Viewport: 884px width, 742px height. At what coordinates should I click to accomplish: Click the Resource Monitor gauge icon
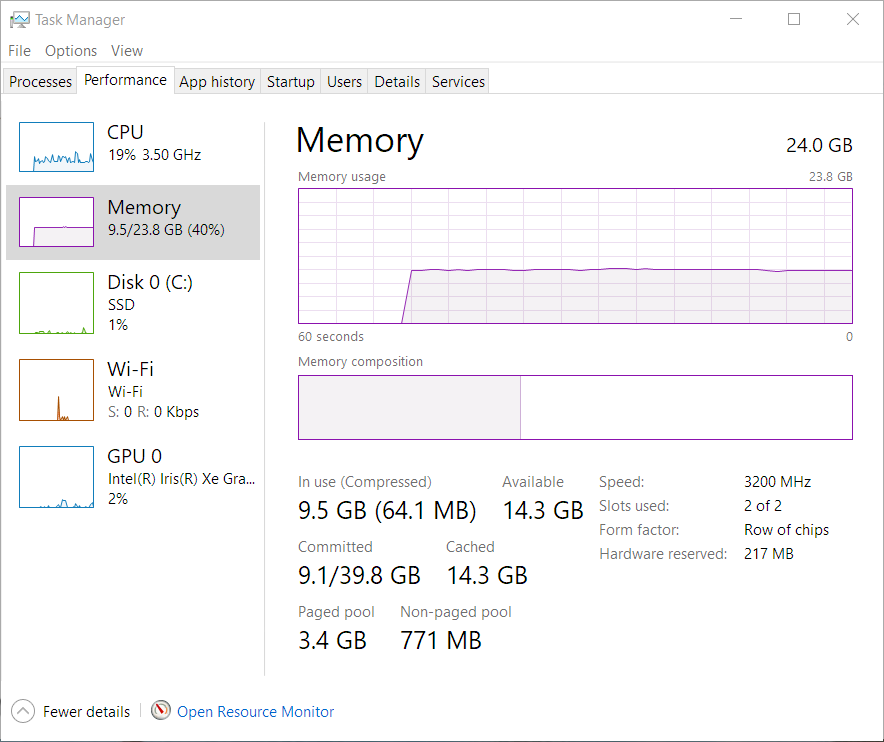coord(161,710)
